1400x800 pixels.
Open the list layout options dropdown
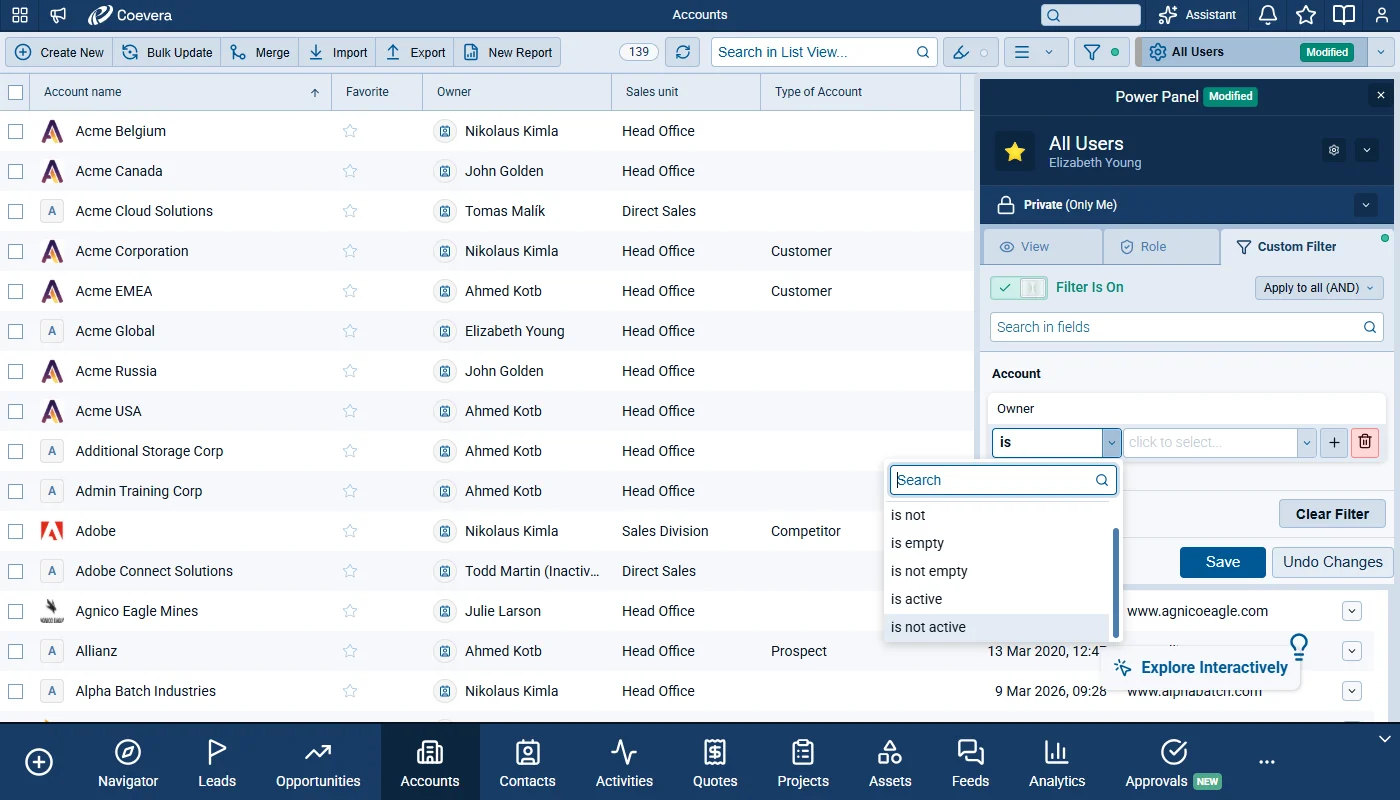(1035, 52)
